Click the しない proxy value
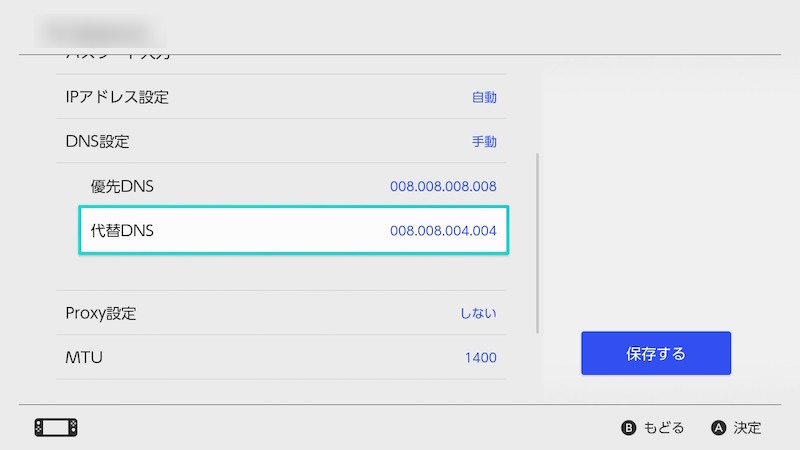 tap(477, 313)
